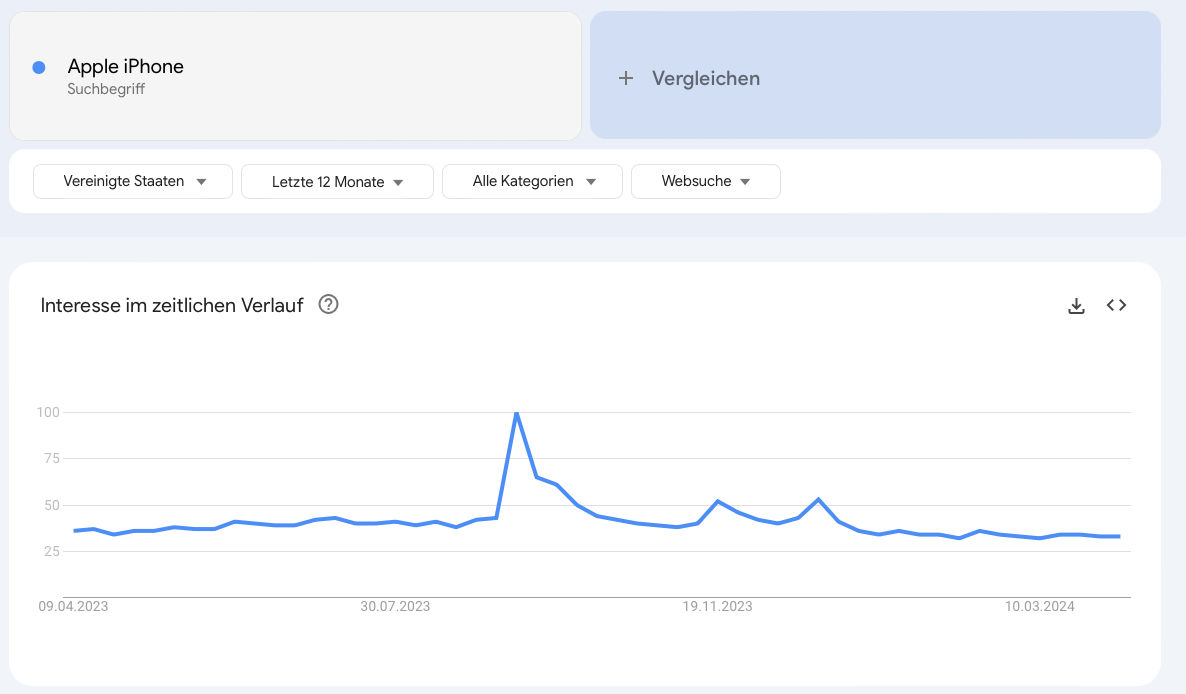Expand the Vereinigte Staaten dropdown arrow
Viewport: 1186px width, 694px height.
201,181
